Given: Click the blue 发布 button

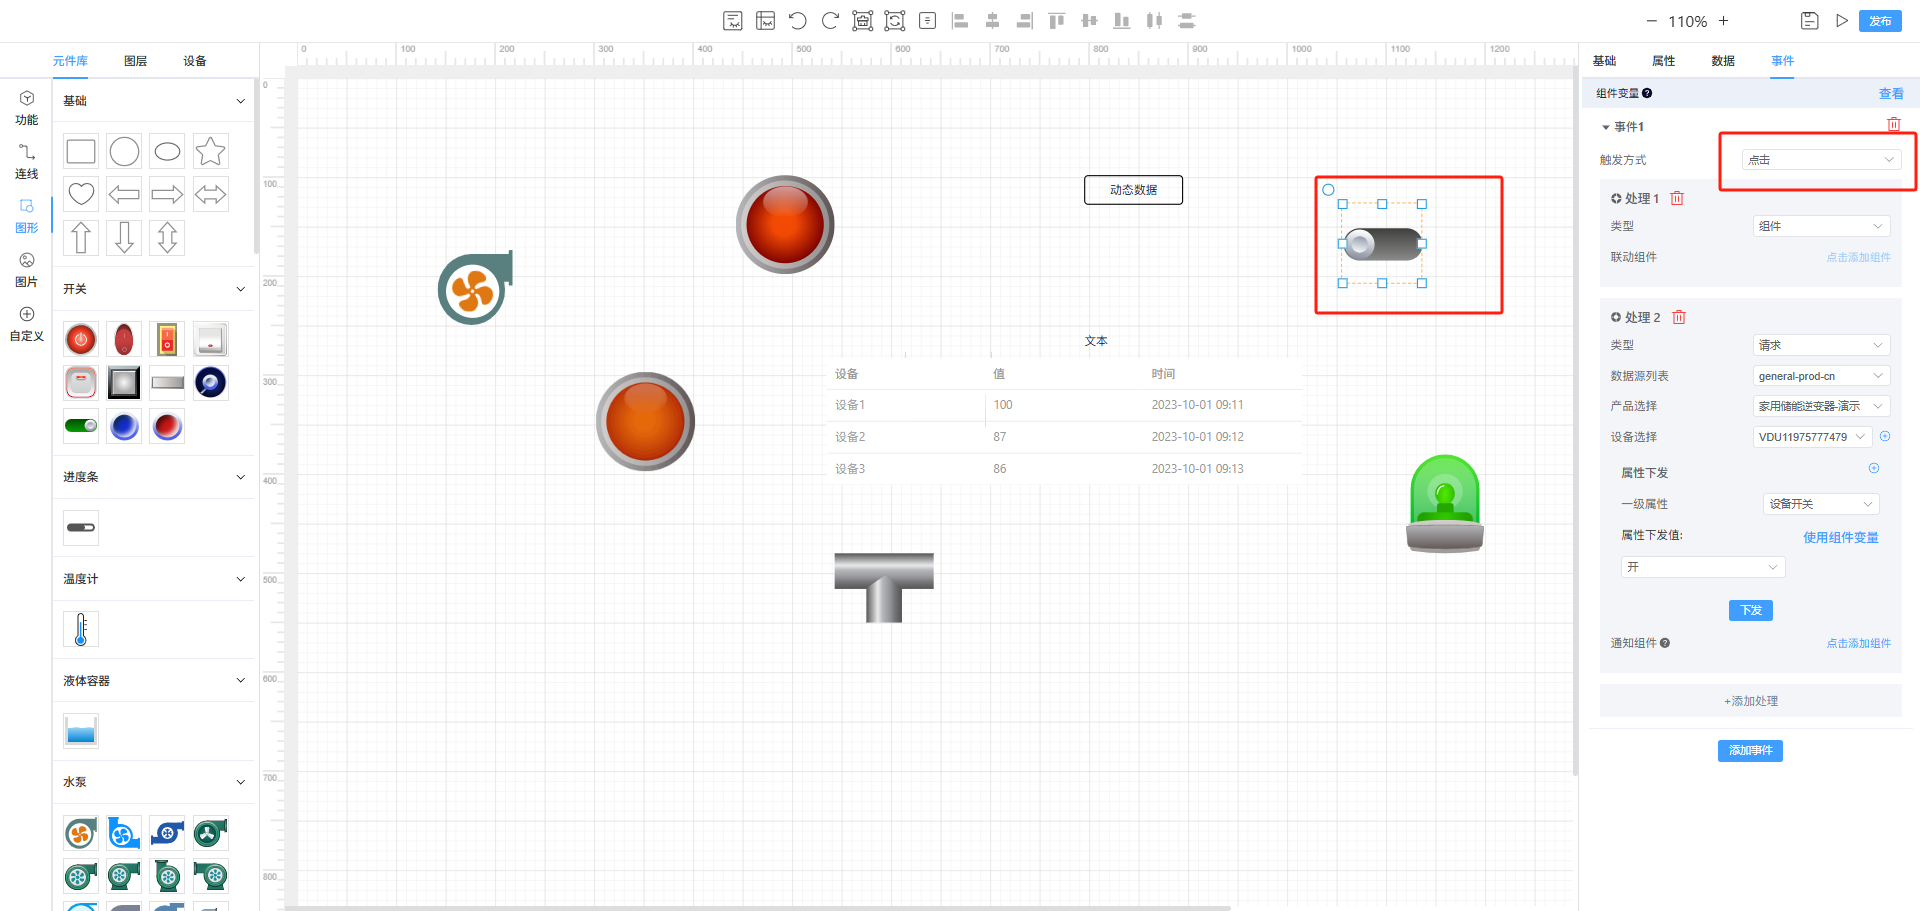Looking at the screenshot, I should click(1880, 21).
